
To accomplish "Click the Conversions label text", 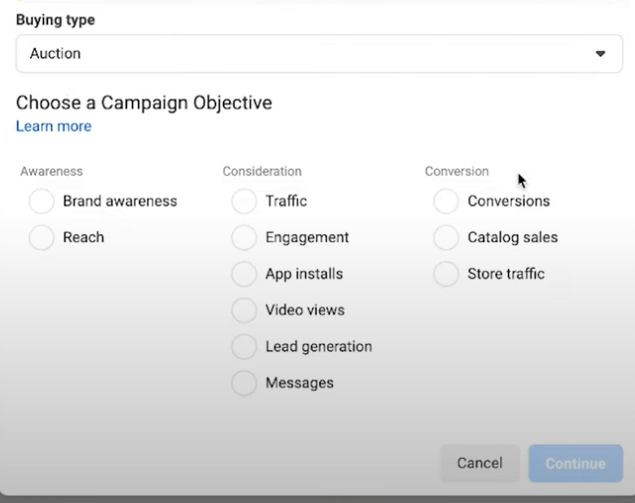I will [x=509, y=201].
